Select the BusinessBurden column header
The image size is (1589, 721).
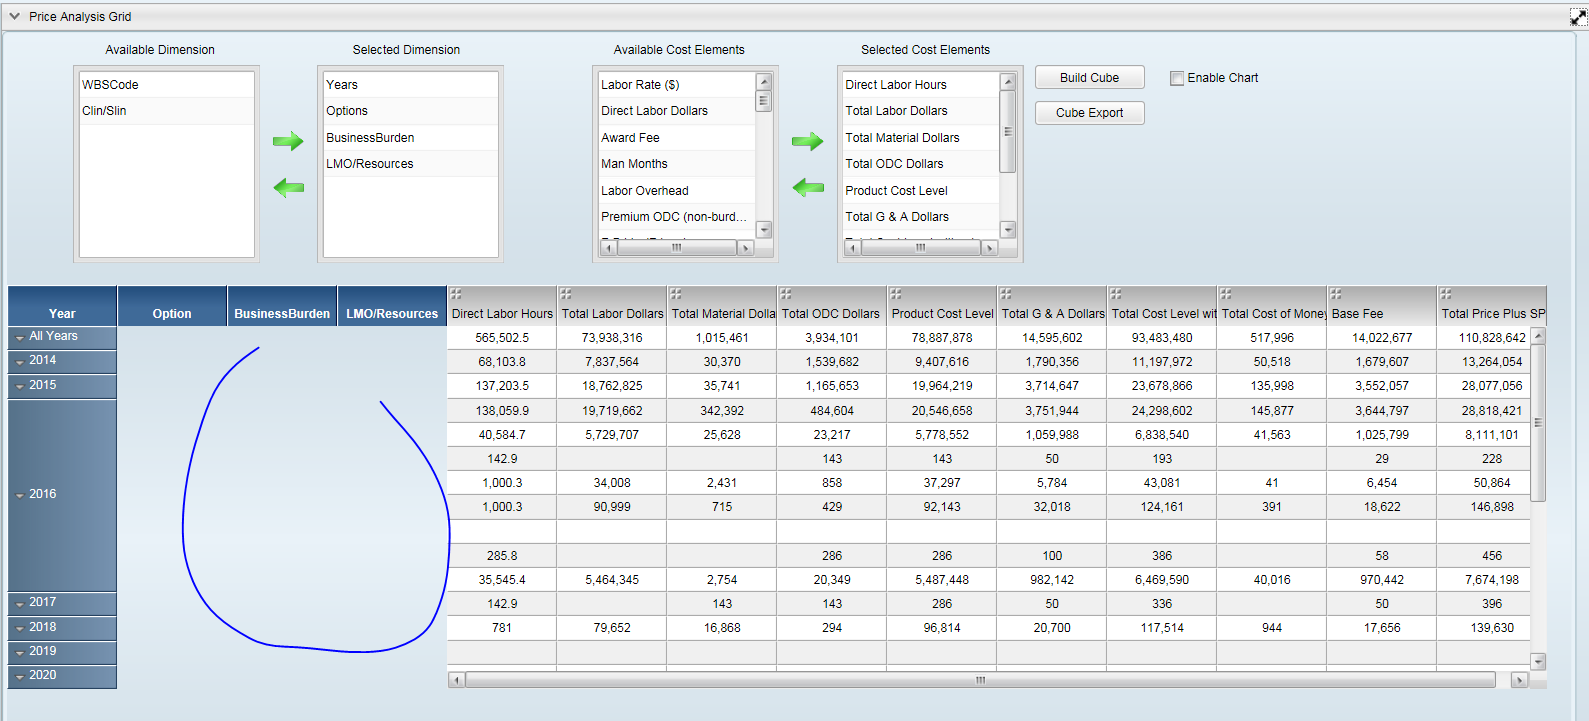(282, 313)
